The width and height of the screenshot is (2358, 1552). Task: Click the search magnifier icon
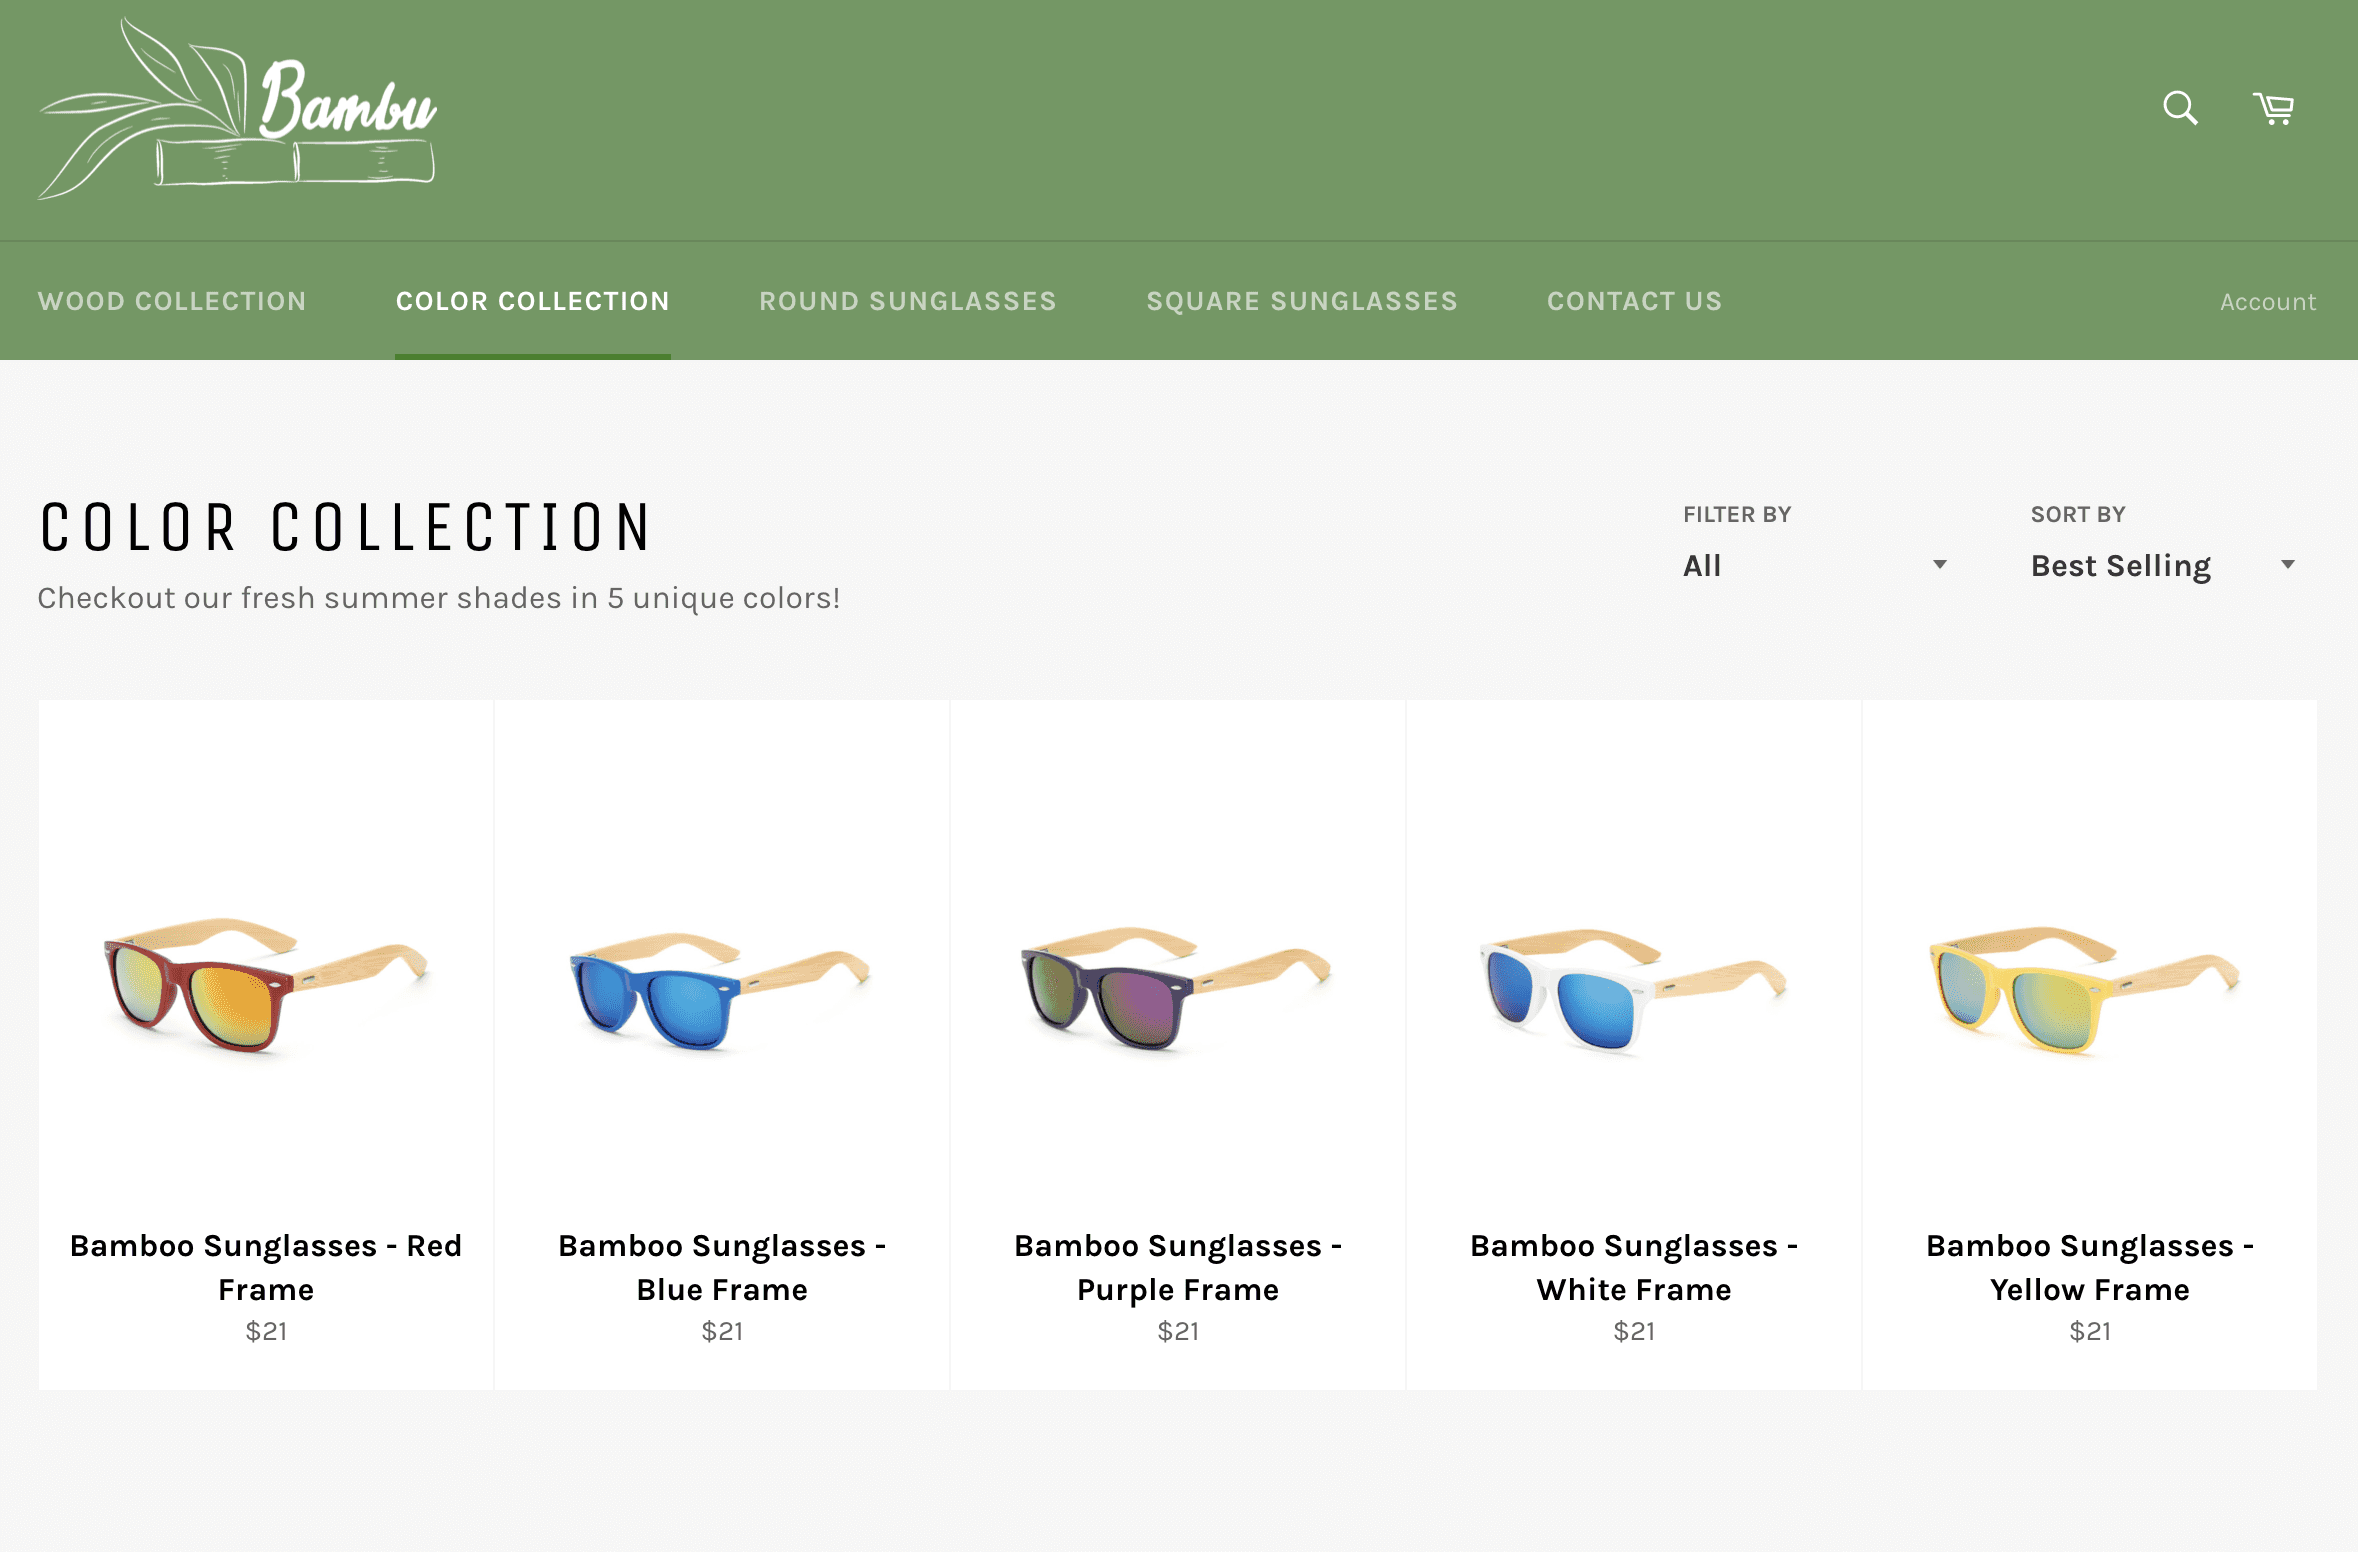tap(2180, 108)
